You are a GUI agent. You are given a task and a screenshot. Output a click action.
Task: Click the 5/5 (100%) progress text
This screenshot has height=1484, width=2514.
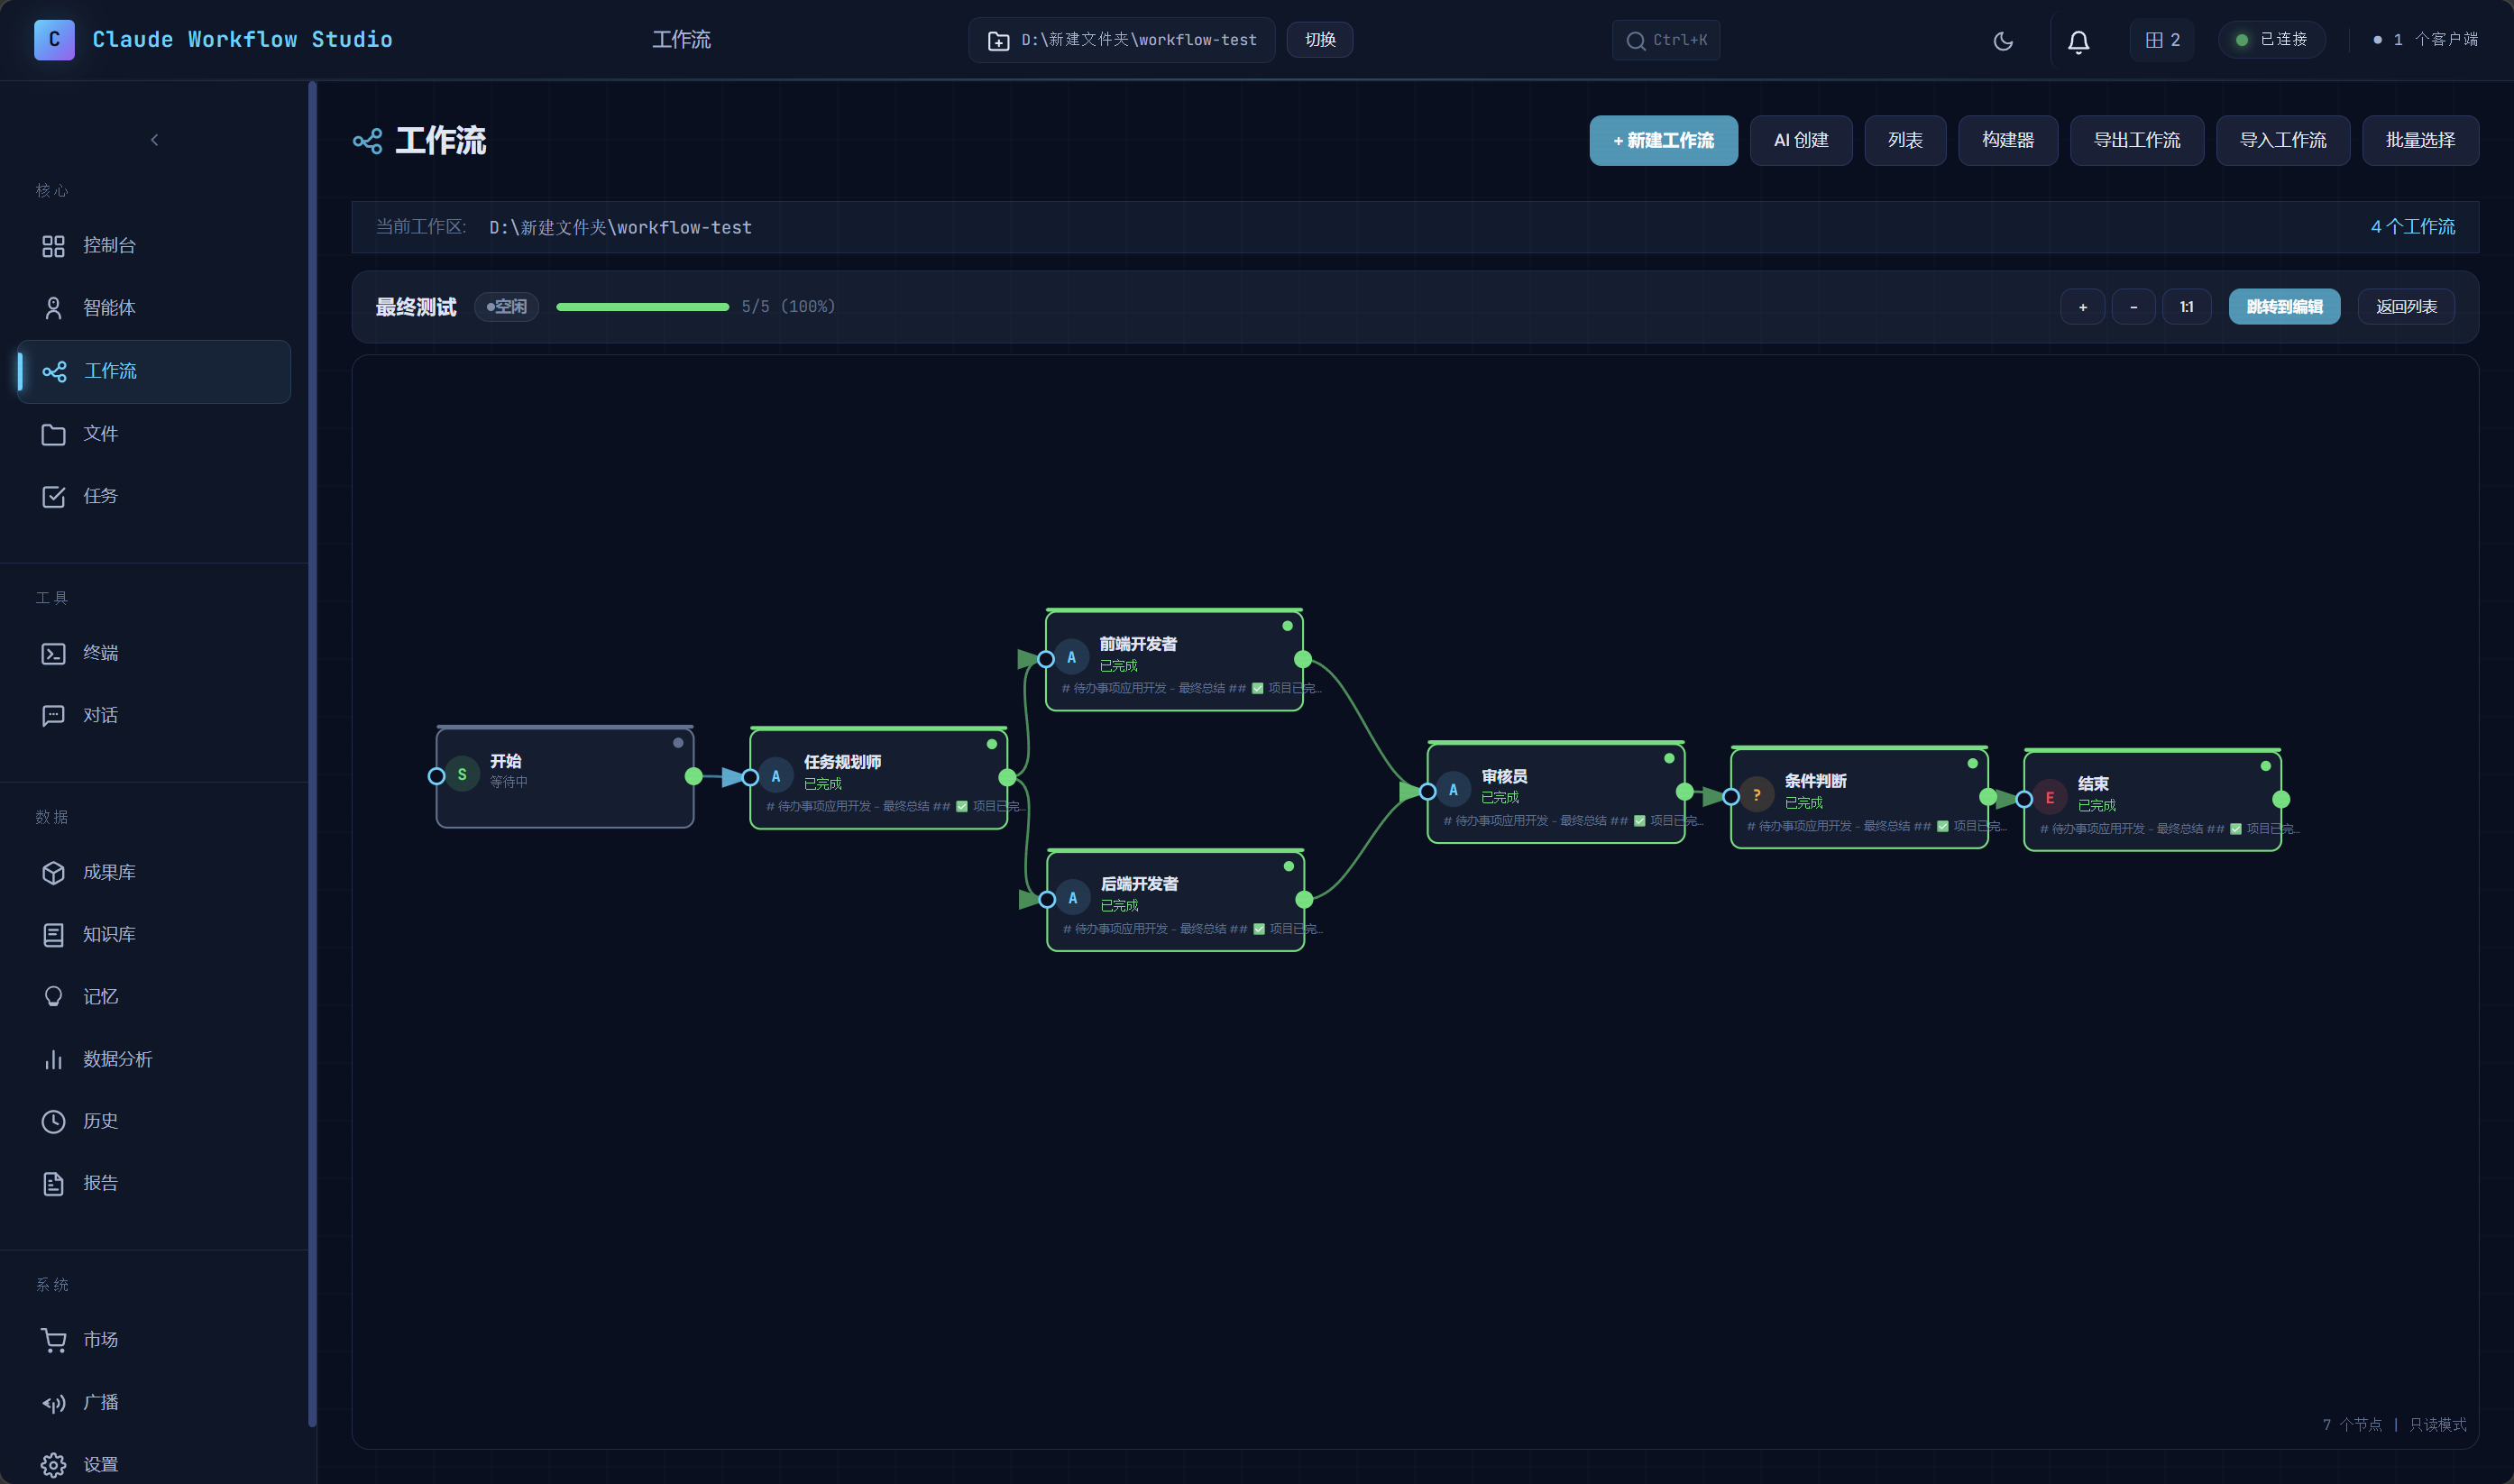coord(788,307)
